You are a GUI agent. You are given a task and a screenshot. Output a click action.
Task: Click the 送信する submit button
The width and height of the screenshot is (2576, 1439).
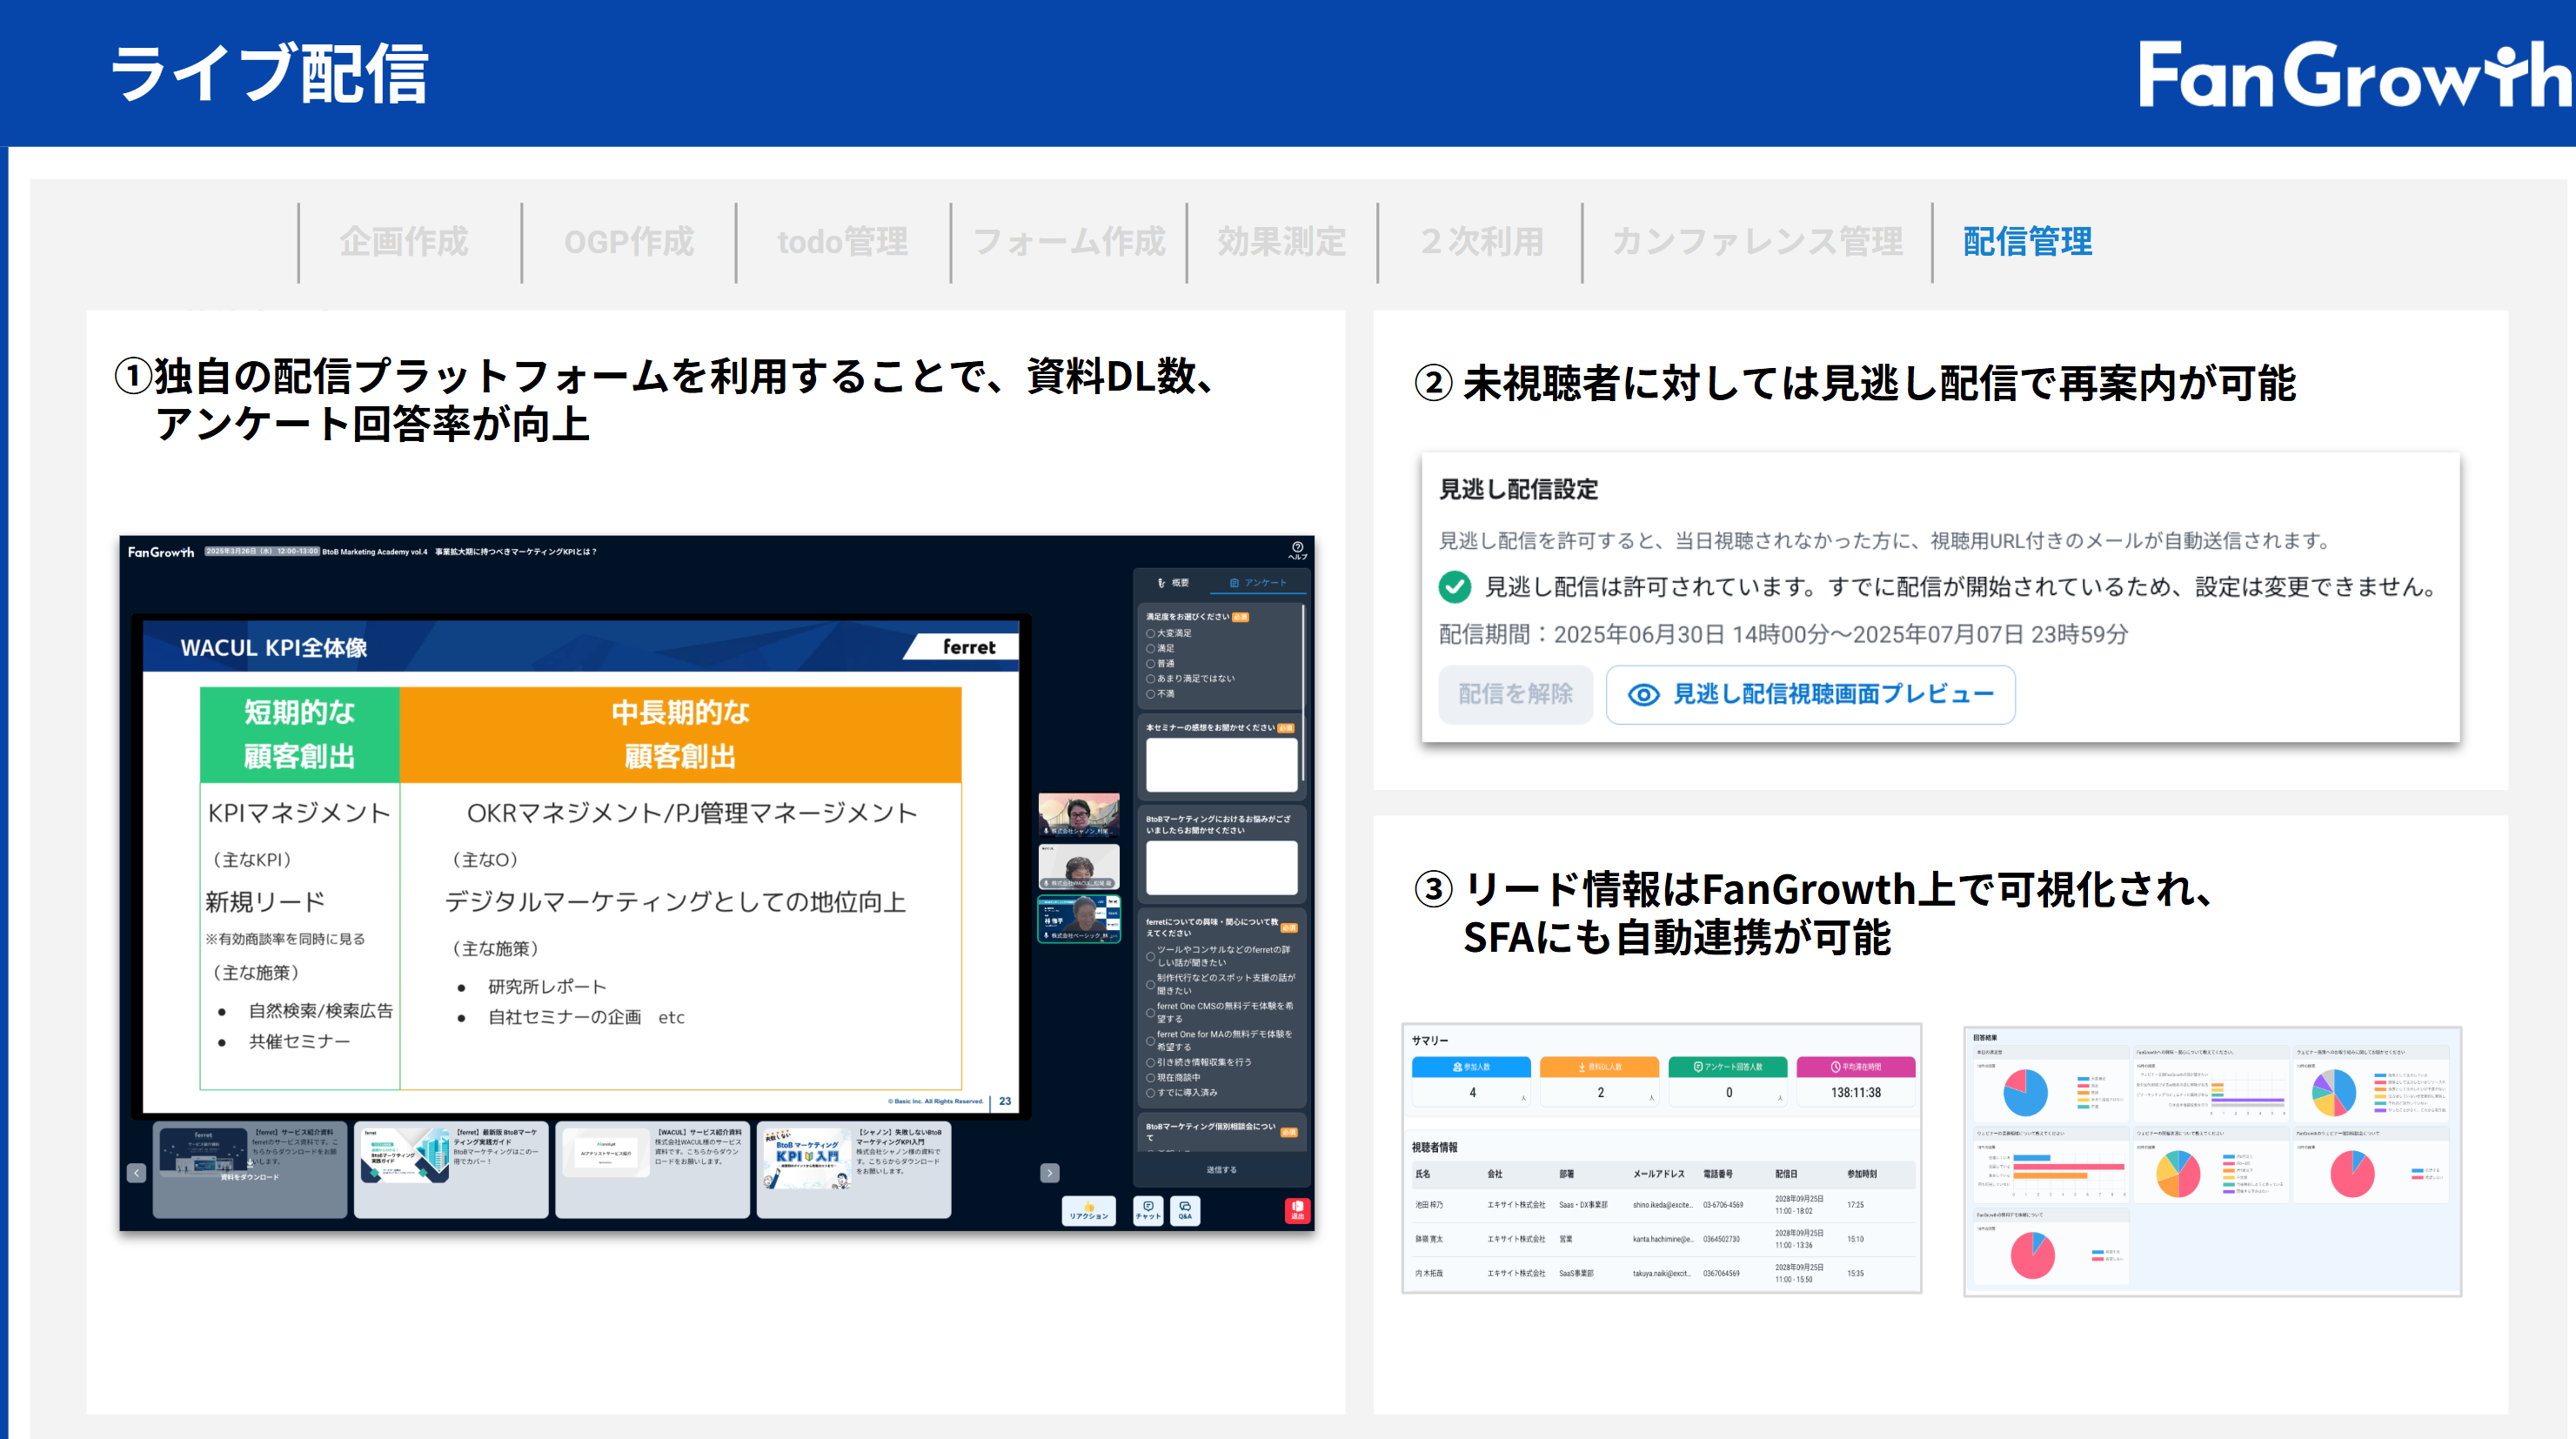[x=1221, y=1170]
